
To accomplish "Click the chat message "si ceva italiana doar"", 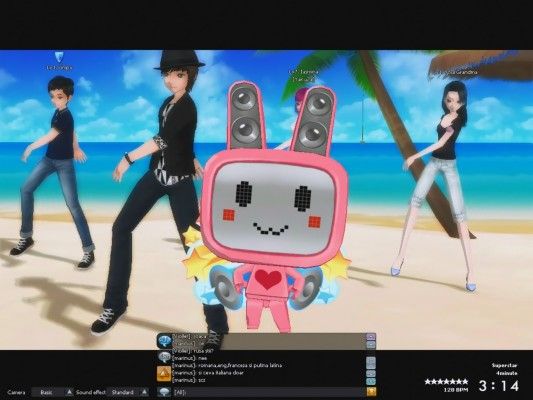I will coord(207,373).
